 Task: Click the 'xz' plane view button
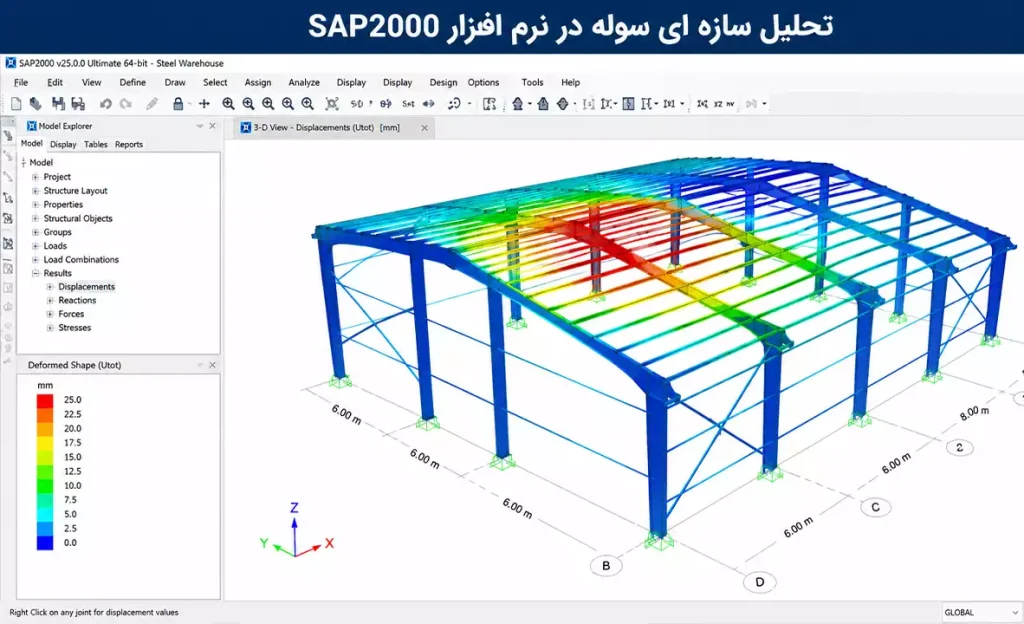click(718, 104)
